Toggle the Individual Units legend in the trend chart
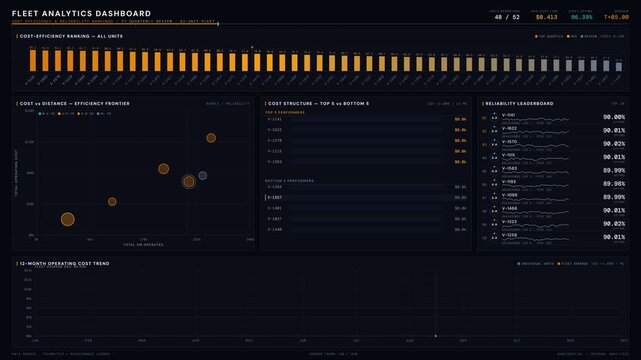The width and height of the screenshot is (641, 360). (x=536, y=264)
